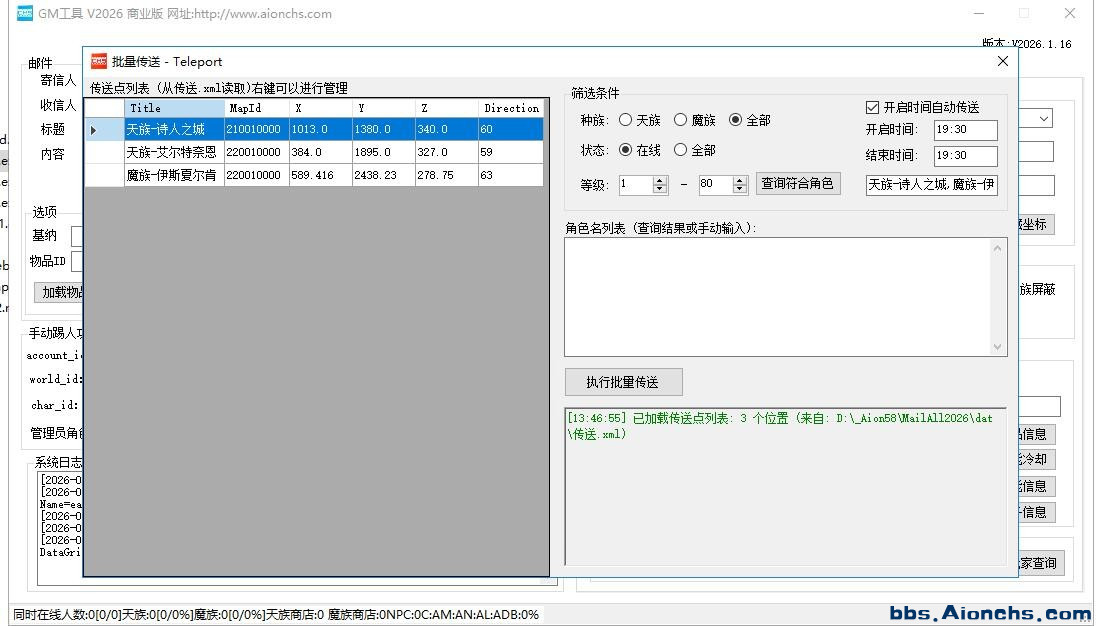Sort by the Title column header
This screenshot has width=1098, height=626.
click(x=174, y=108)
